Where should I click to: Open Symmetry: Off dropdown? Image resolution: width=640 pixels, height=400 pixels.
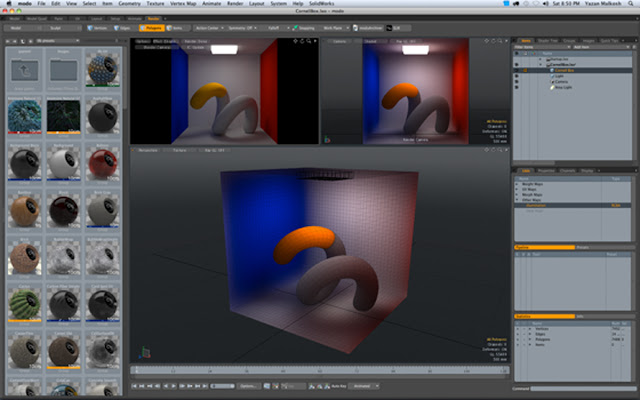[x=242, y=28]
